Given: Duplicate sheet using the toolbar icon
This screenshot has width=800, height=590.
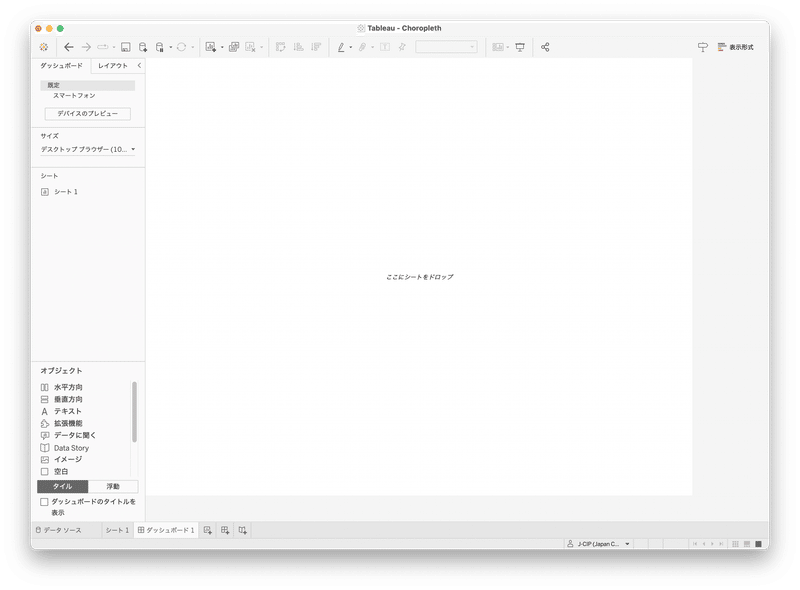Looking at the screenshot, I should (x=234, y=47).
